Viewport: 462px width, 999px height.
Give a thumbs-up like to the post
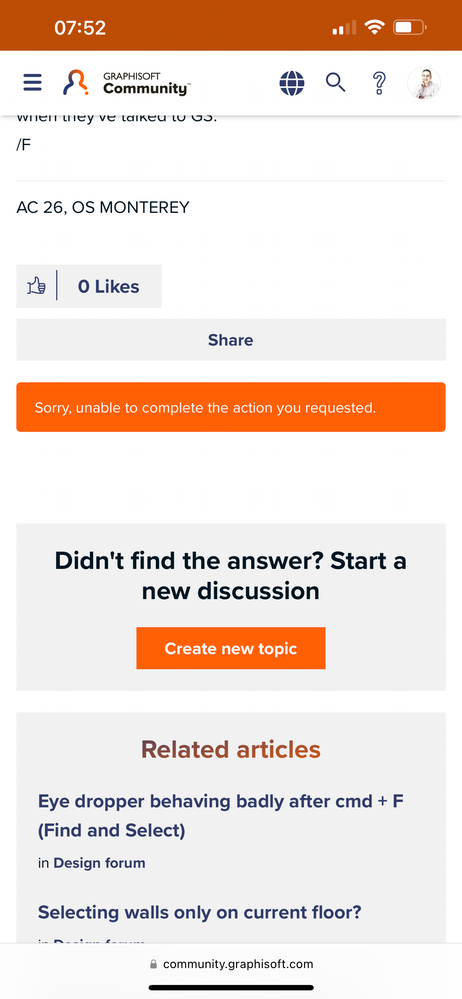[36, 286]
